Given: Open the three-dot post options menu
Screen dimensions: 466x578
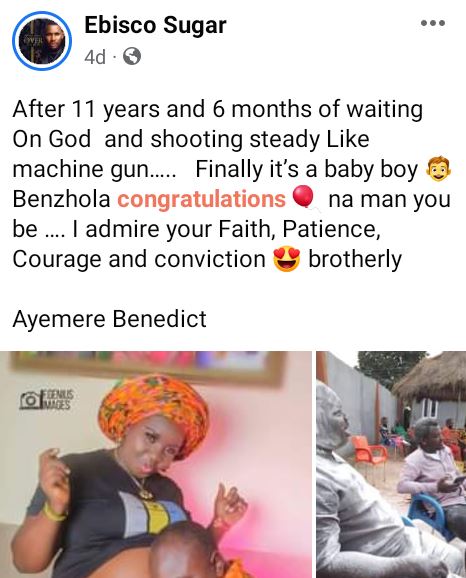Looking at the screenshot, I should (433, 23).
